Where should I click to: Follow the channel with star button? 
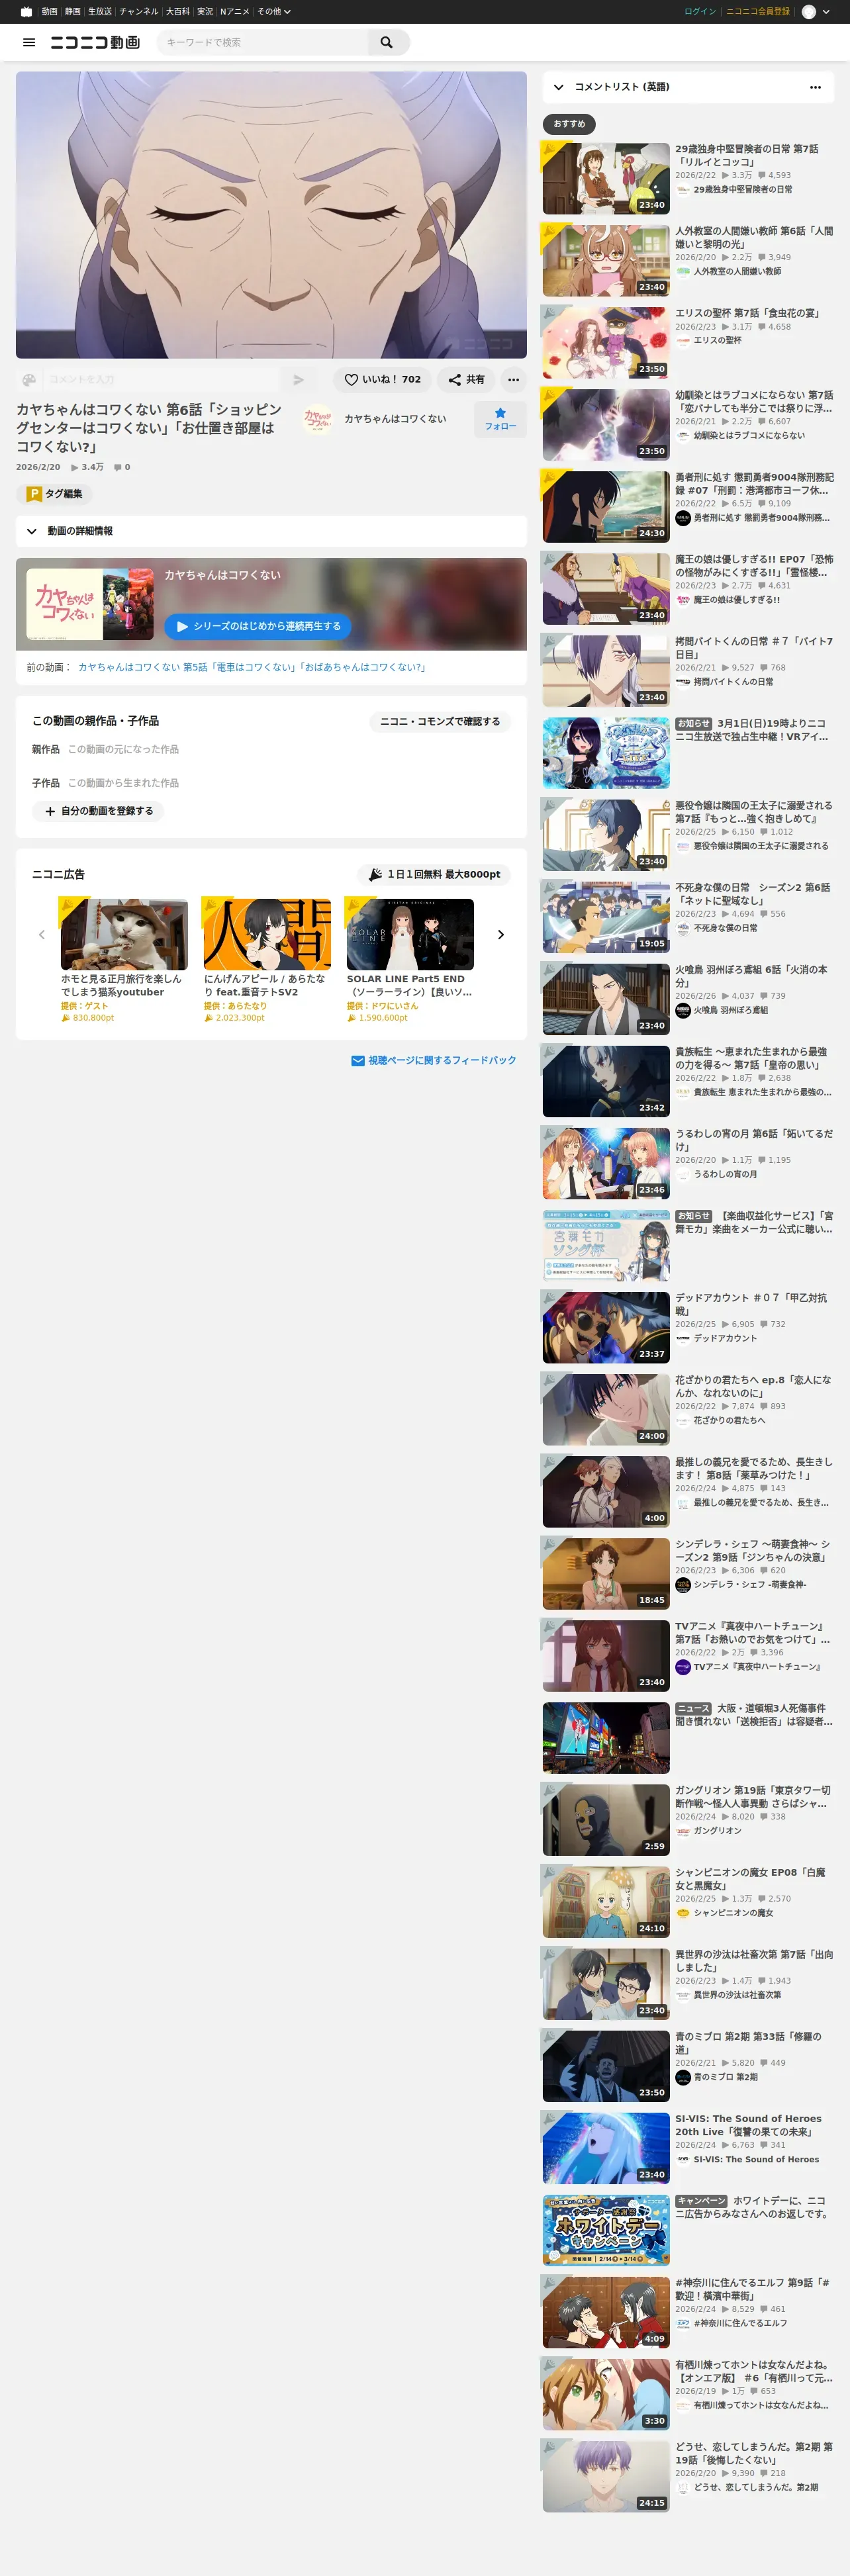500,419
